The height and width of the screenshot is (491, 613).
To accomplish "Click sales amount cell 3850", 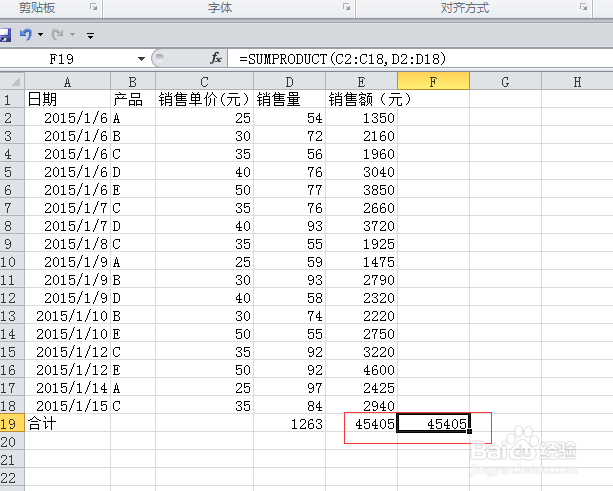I will (x=362, y=190).
